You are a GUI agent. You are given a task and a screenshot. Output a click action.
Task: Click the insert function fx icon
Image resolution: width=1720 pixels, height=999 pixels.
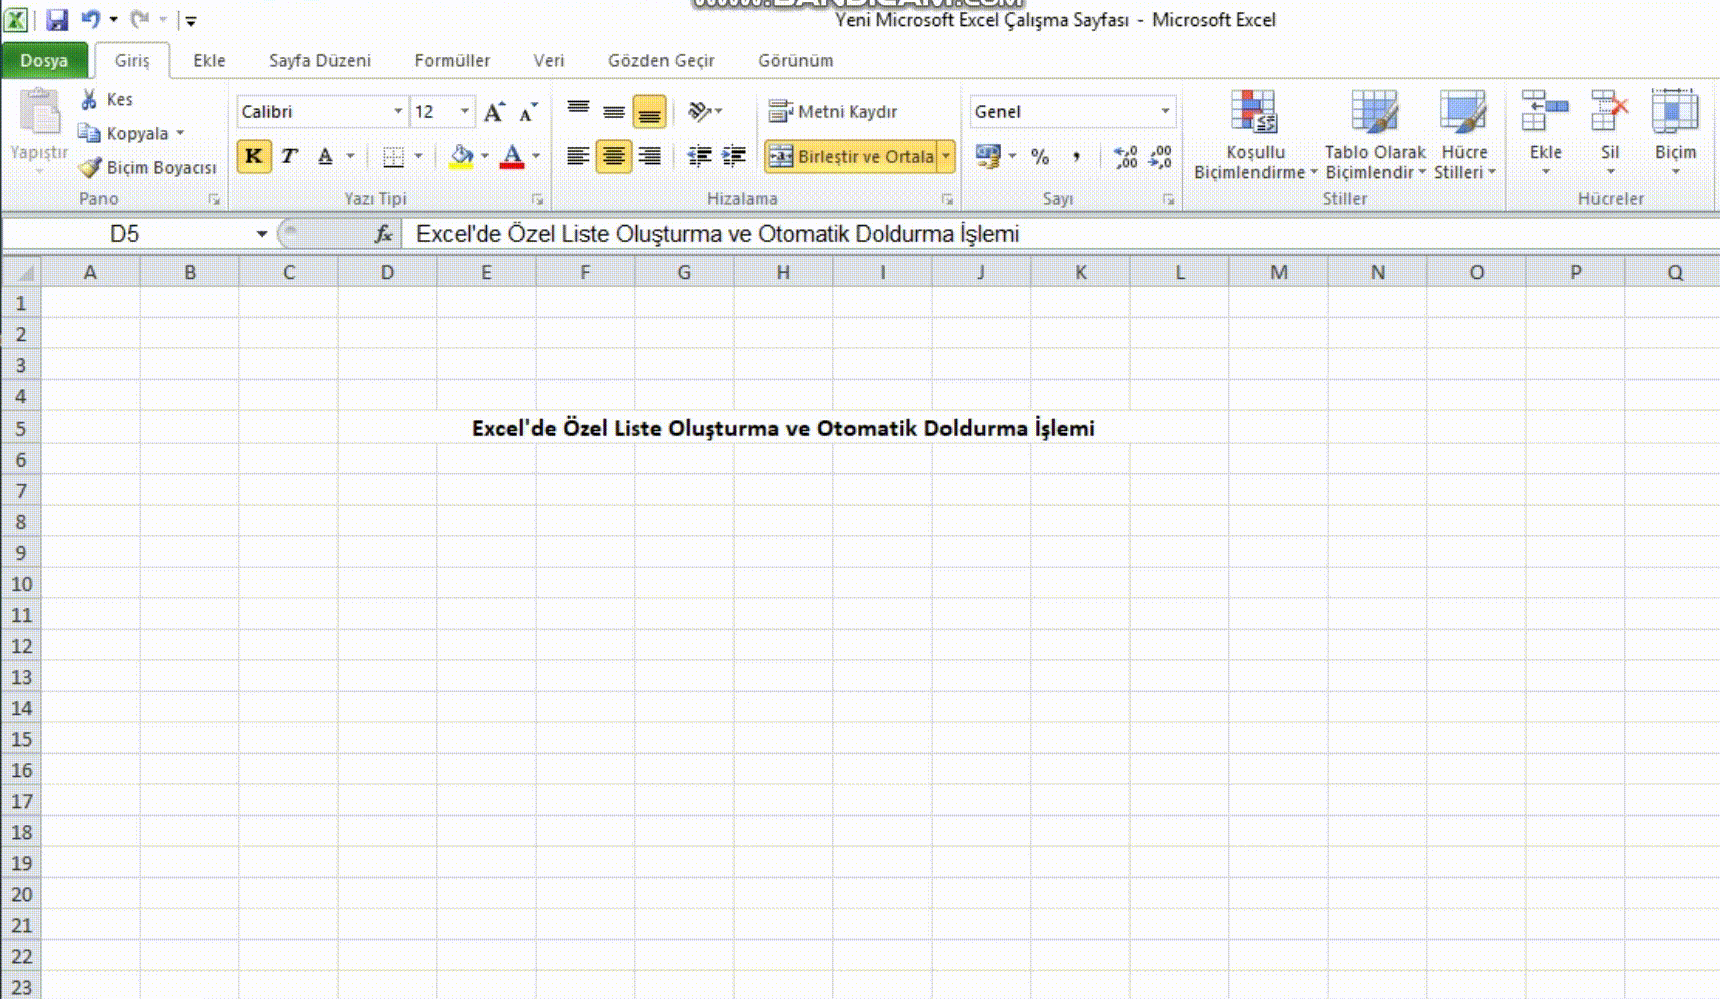pos(383,234)
